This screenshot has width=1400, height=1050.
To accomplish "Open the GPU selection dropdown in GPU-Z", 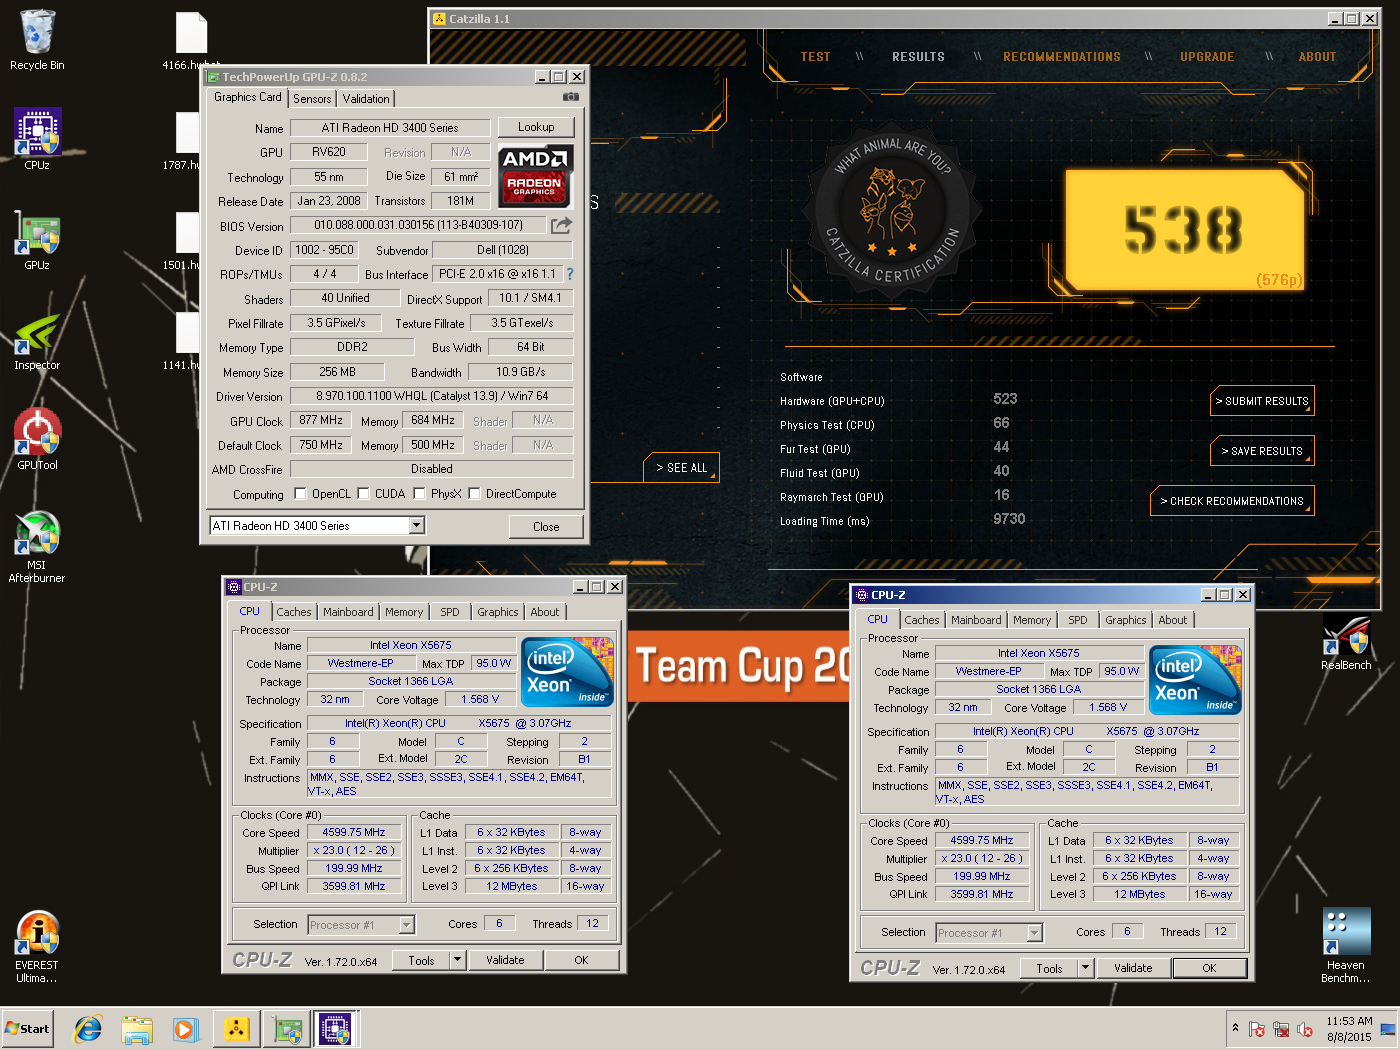I will pos(417,525).
